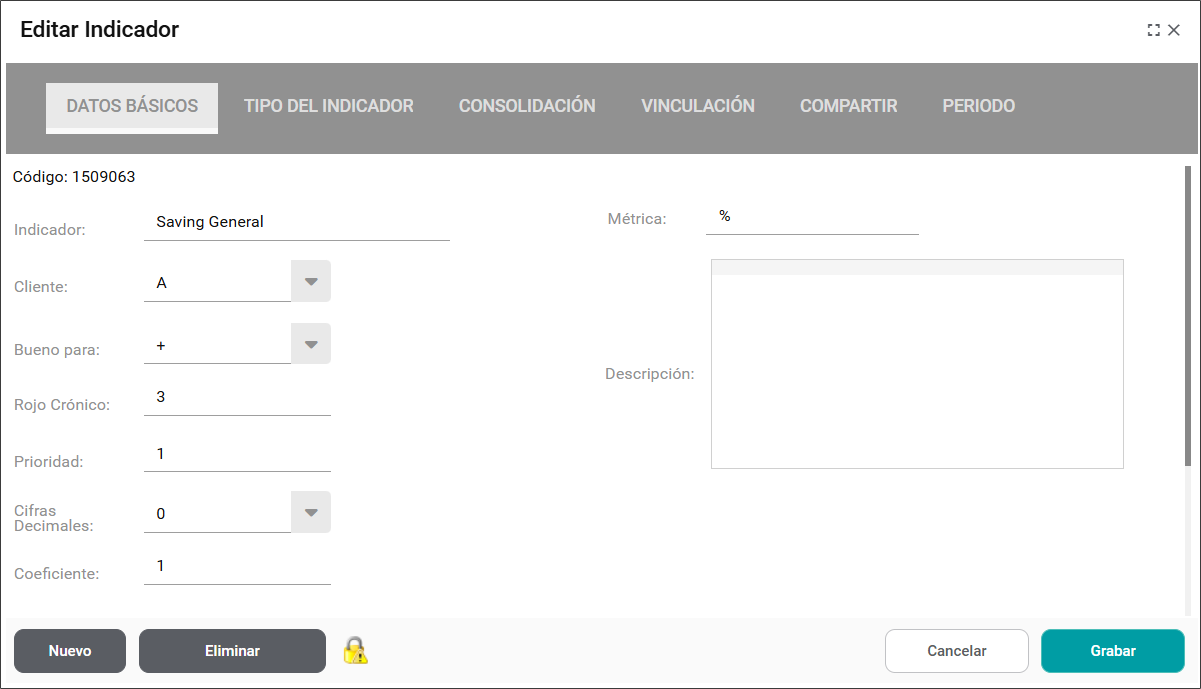Screen dimensions: 1201x689
Task: Click the padlock warning icon
Action: pyautogui.click(x=355, y=651)
